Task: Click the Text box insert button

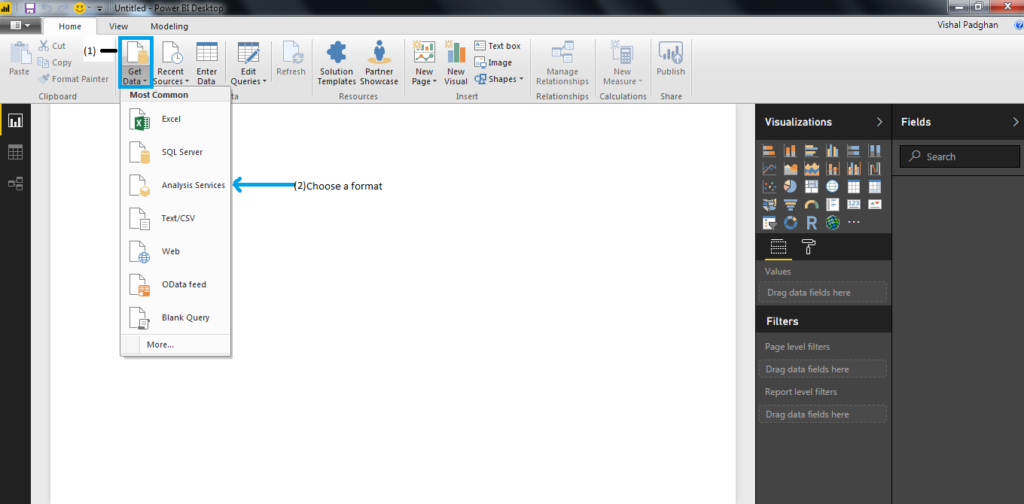Action: 497,46
